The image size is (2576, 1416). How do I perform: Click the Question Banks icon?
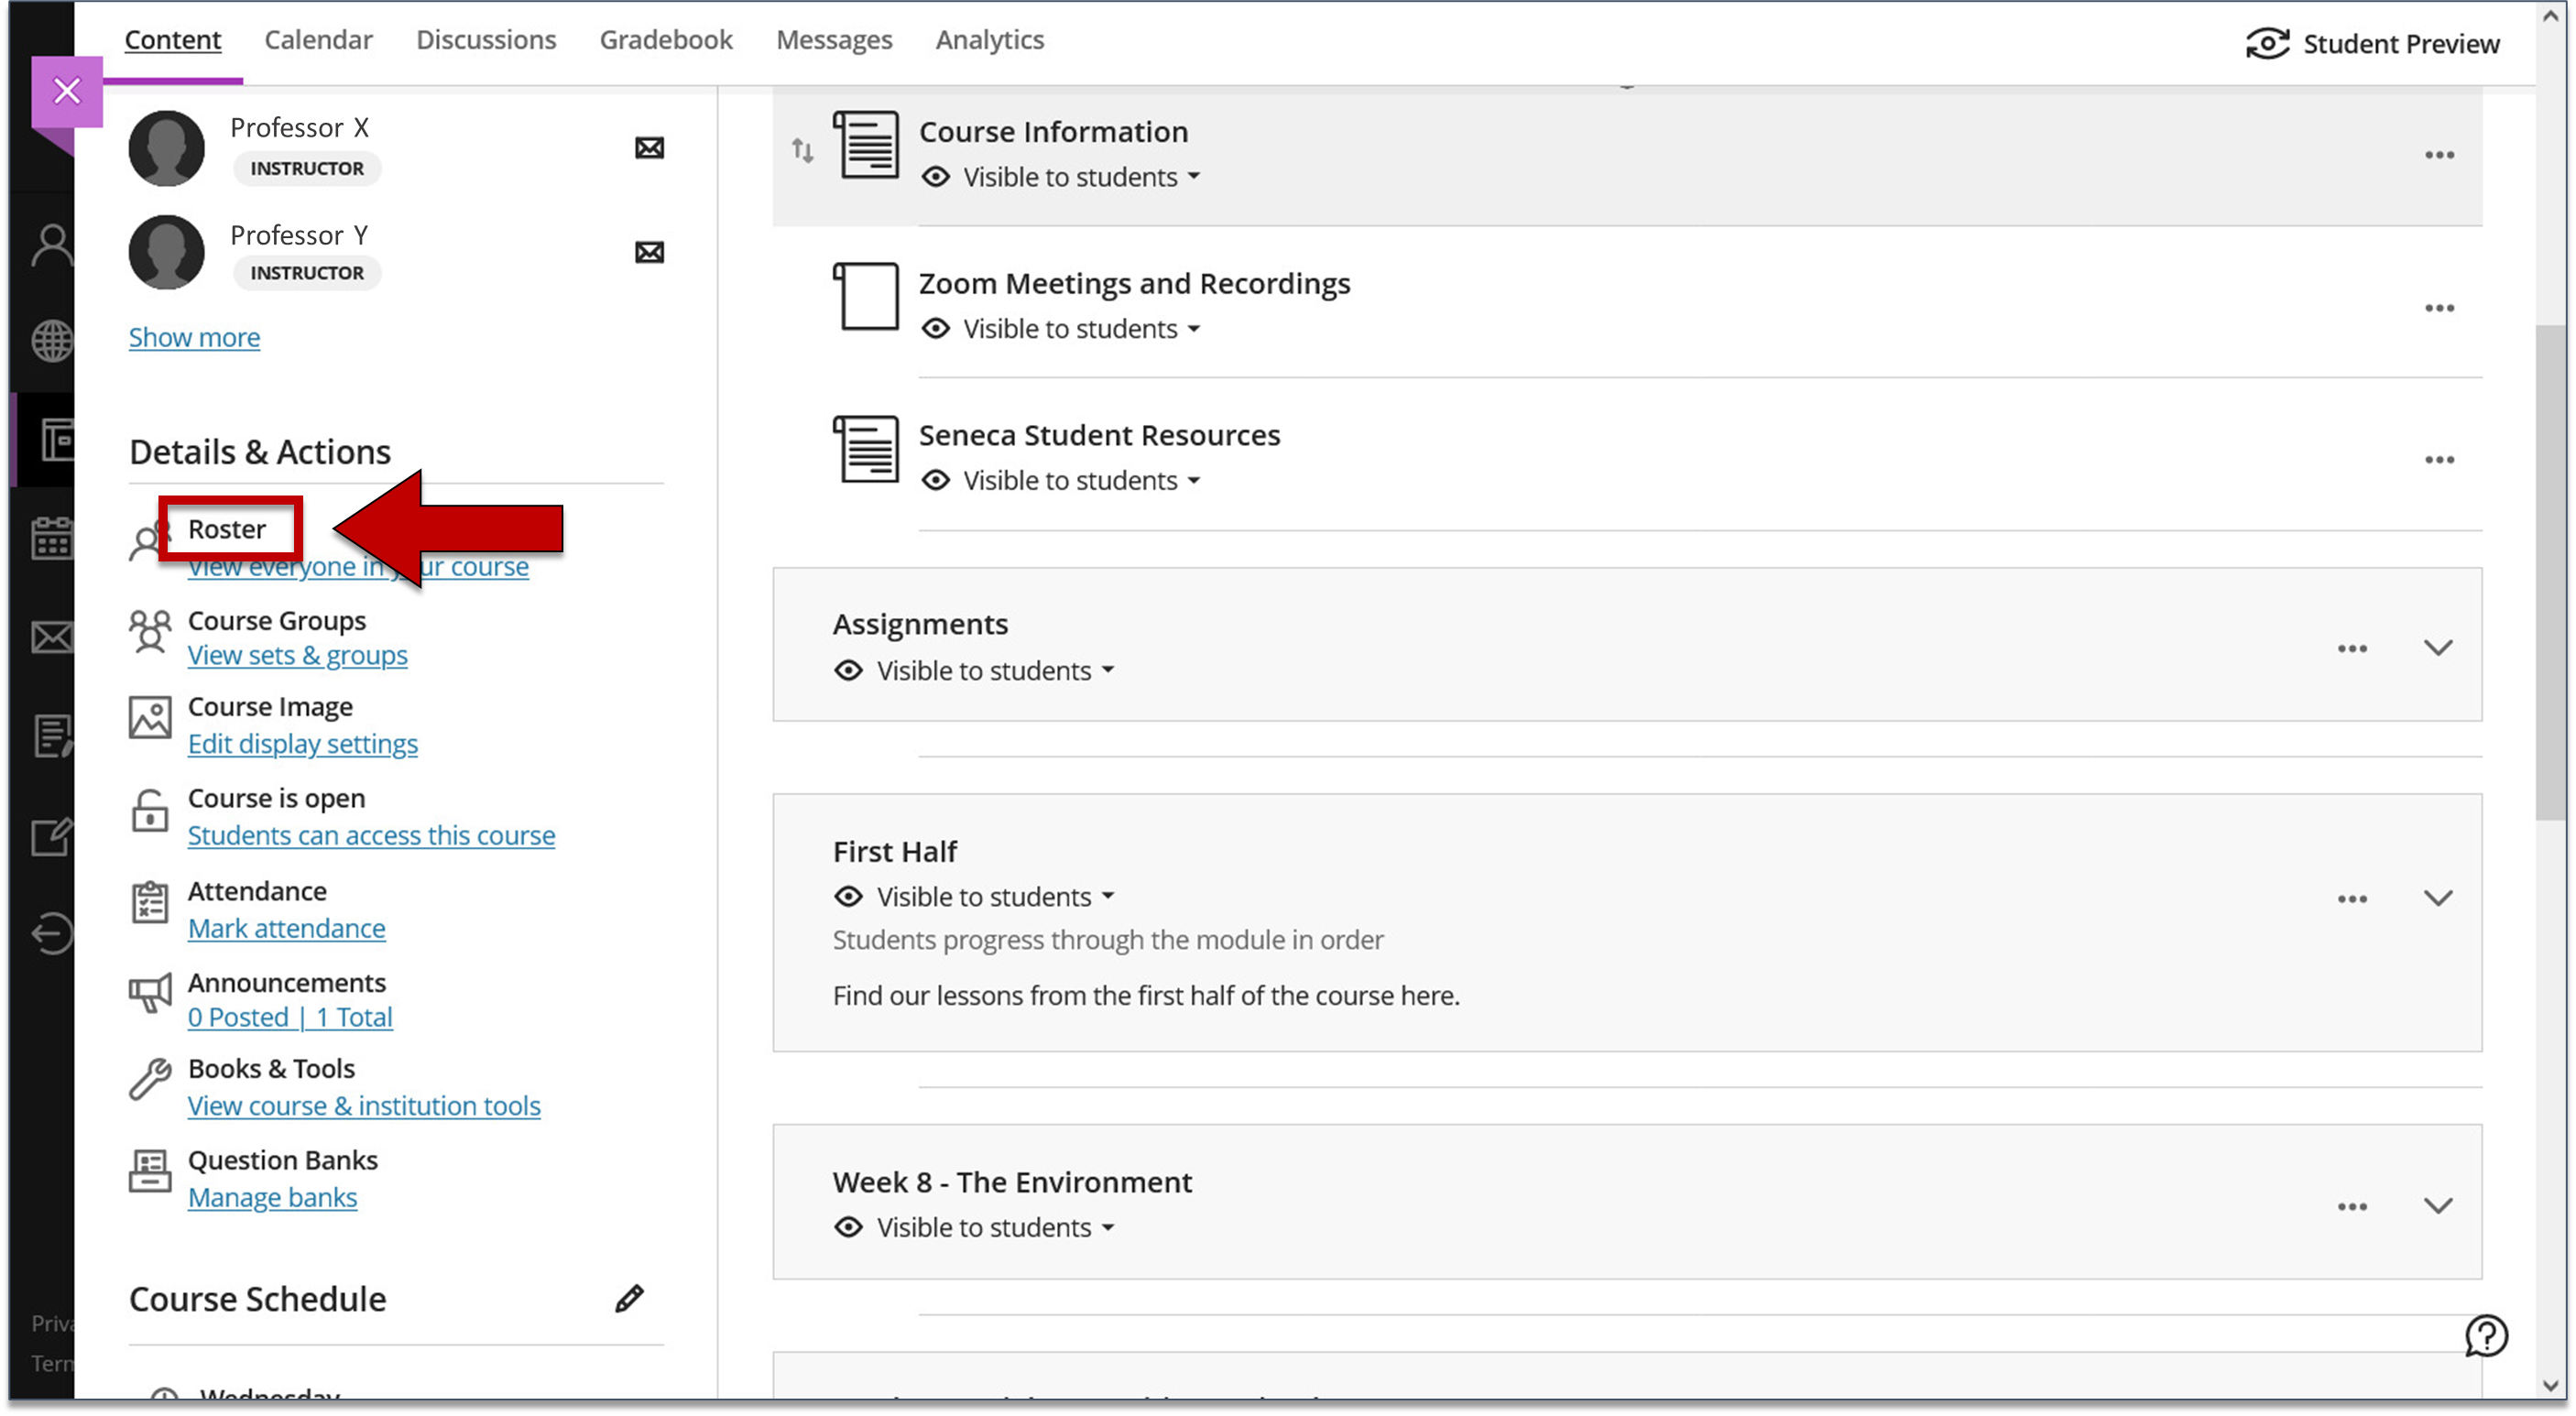[x=148, y=1171]
